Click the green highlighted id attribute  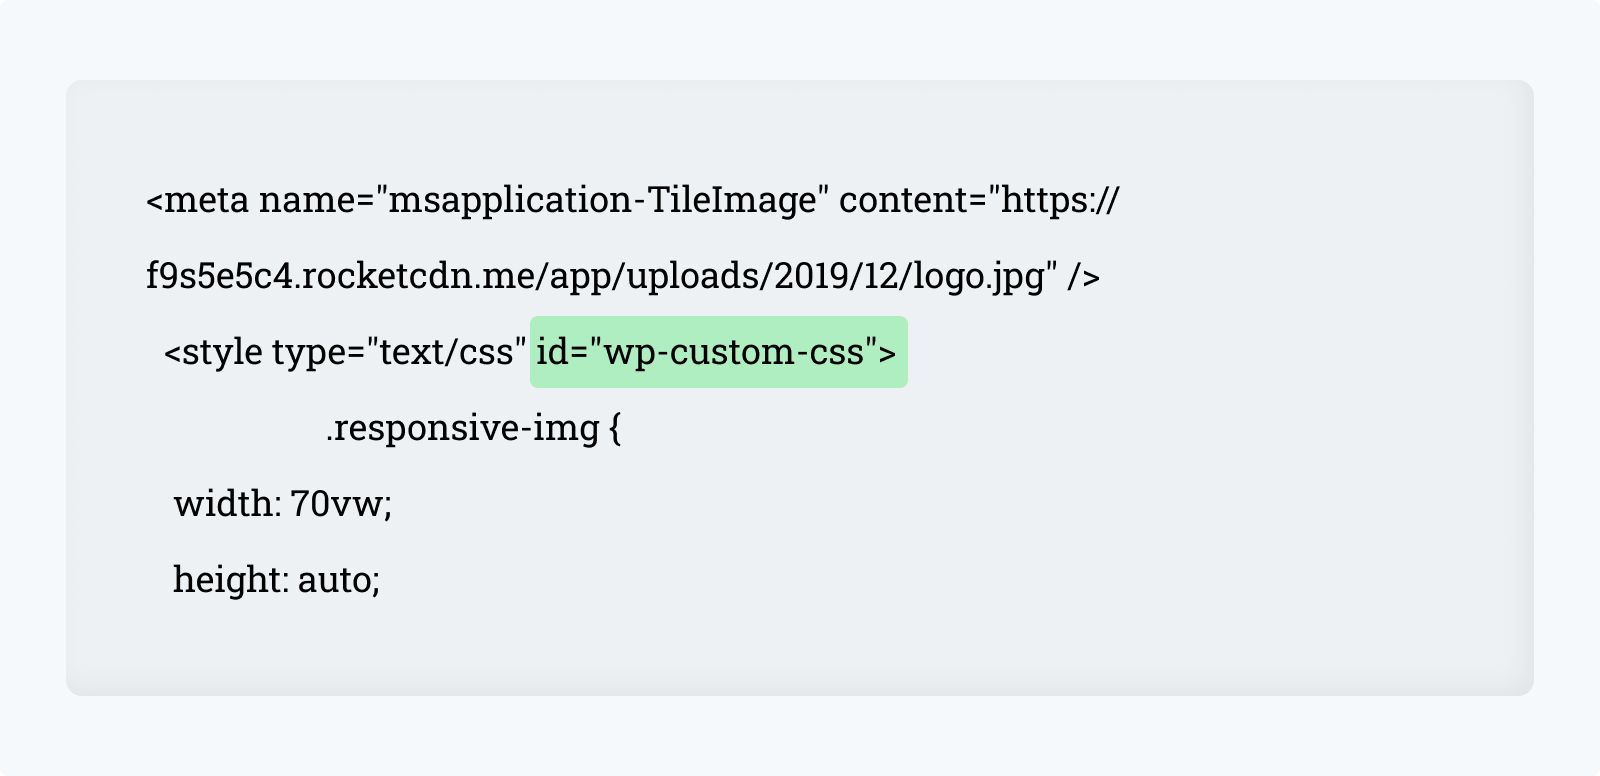[718, 352]
